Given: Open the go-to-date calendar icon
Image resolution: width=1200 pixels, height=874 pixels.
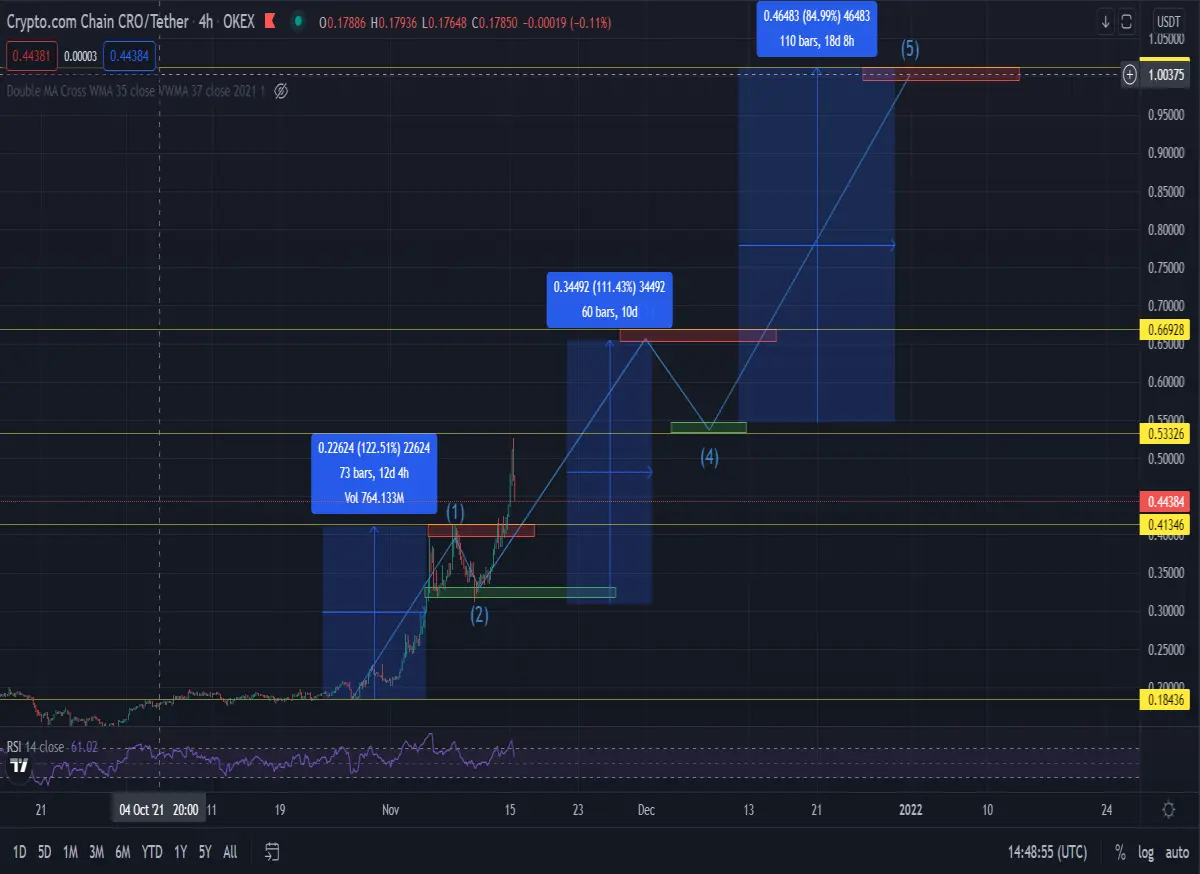Looking at the screenshot, I should [x=272, y=852].
